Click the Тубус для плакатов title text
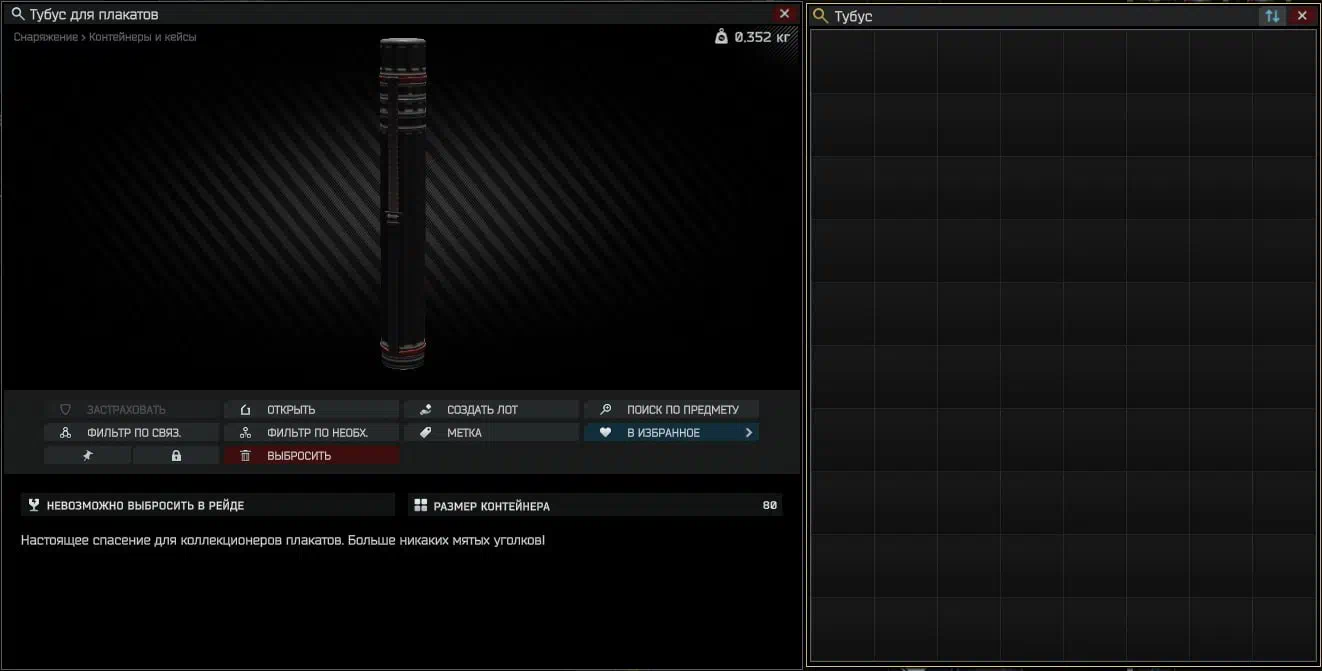1322x671 pixels. [x=94, y=15]
